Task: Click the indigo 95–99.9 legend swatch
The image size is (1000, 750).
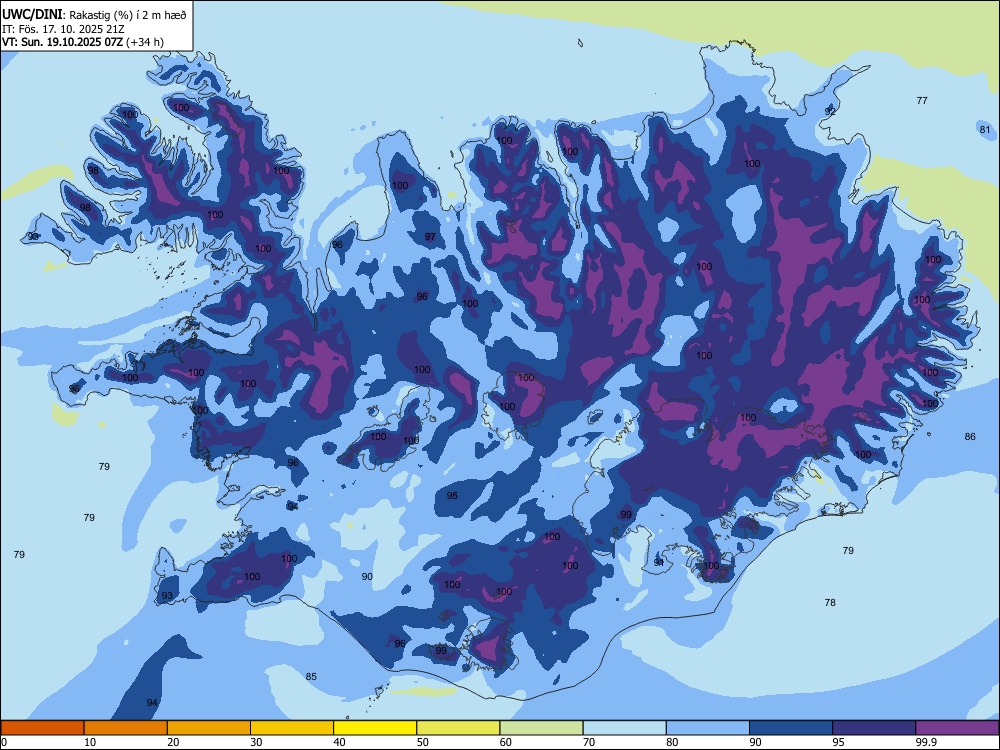Action: pyautogui.click(x=874, y=728)
